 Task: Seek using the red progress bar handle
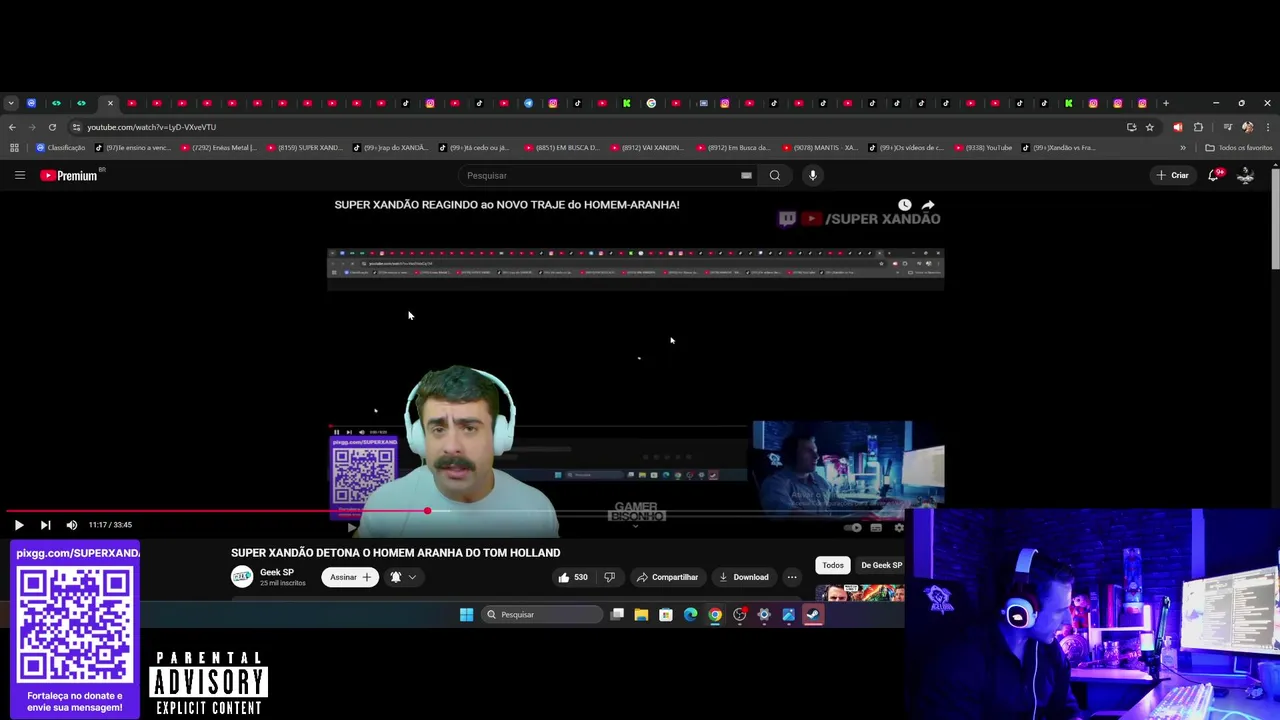pos(427,511)
